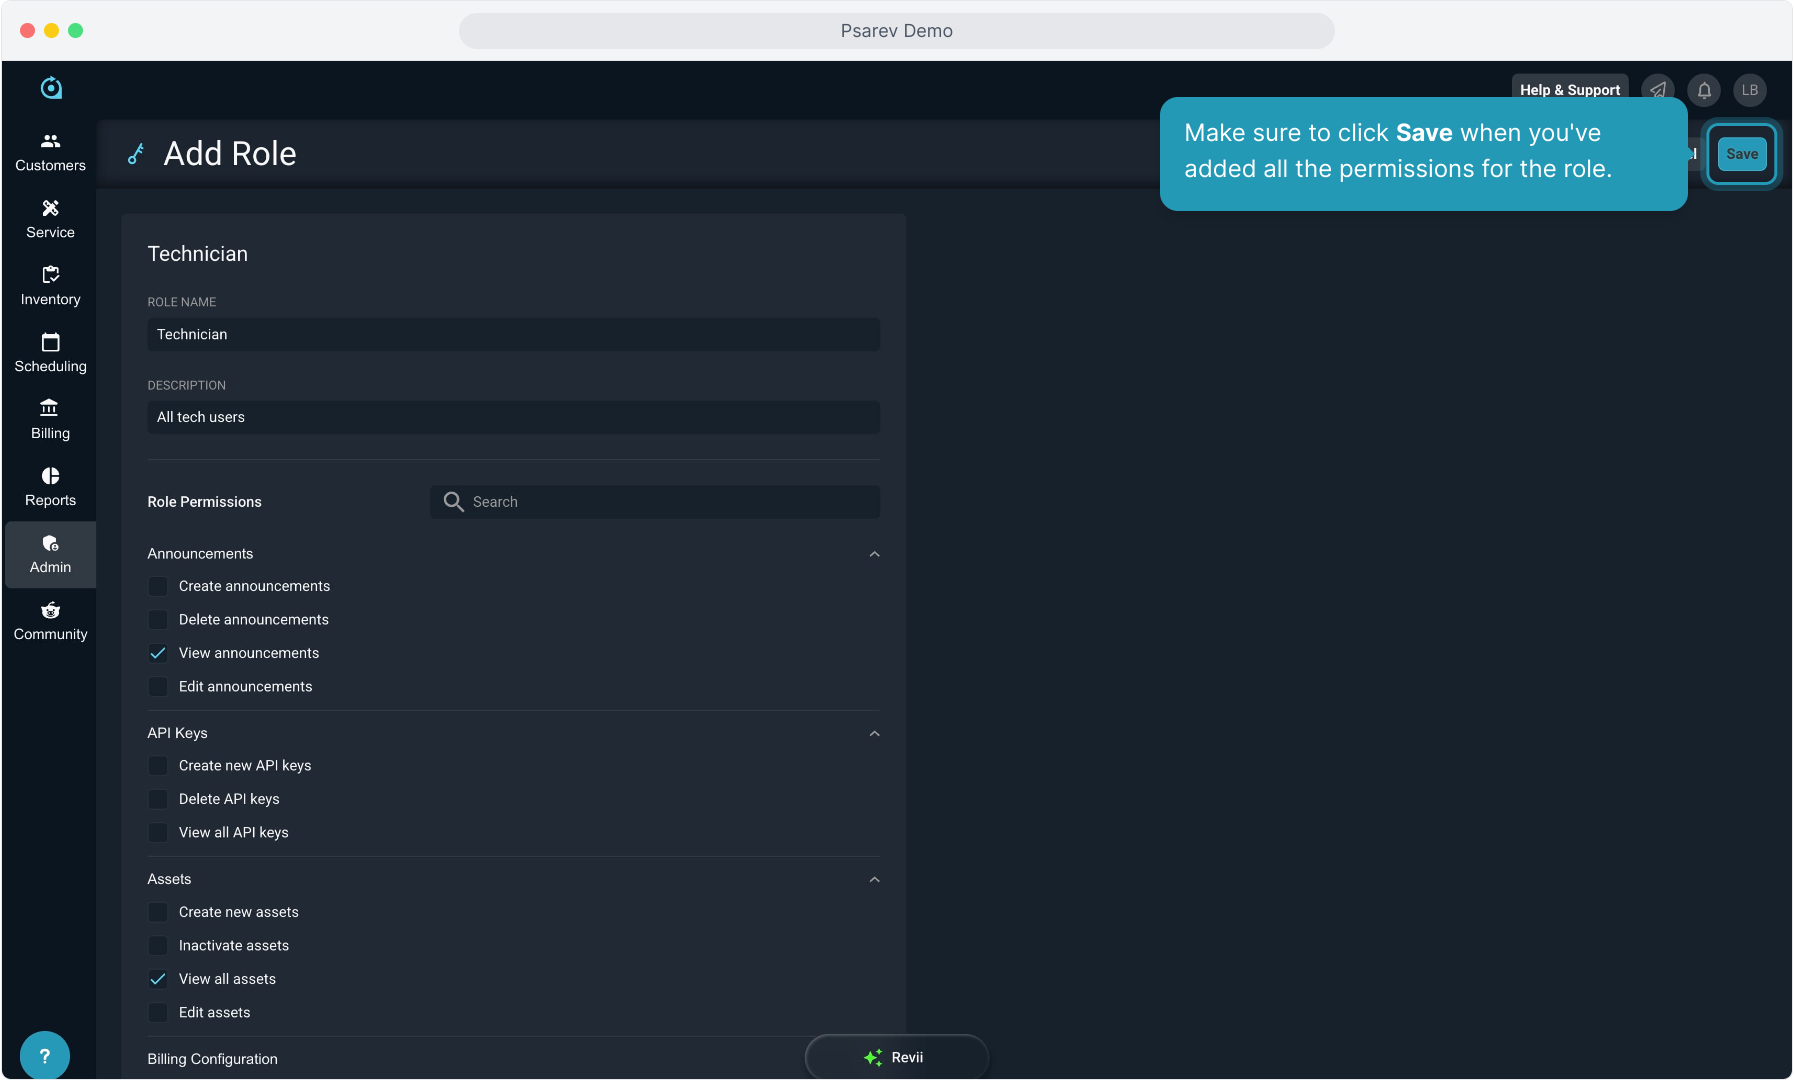The width and height of the screenshot is (1794, 1080).
Task: Open Help & Support
Action: pos(1569,90)
